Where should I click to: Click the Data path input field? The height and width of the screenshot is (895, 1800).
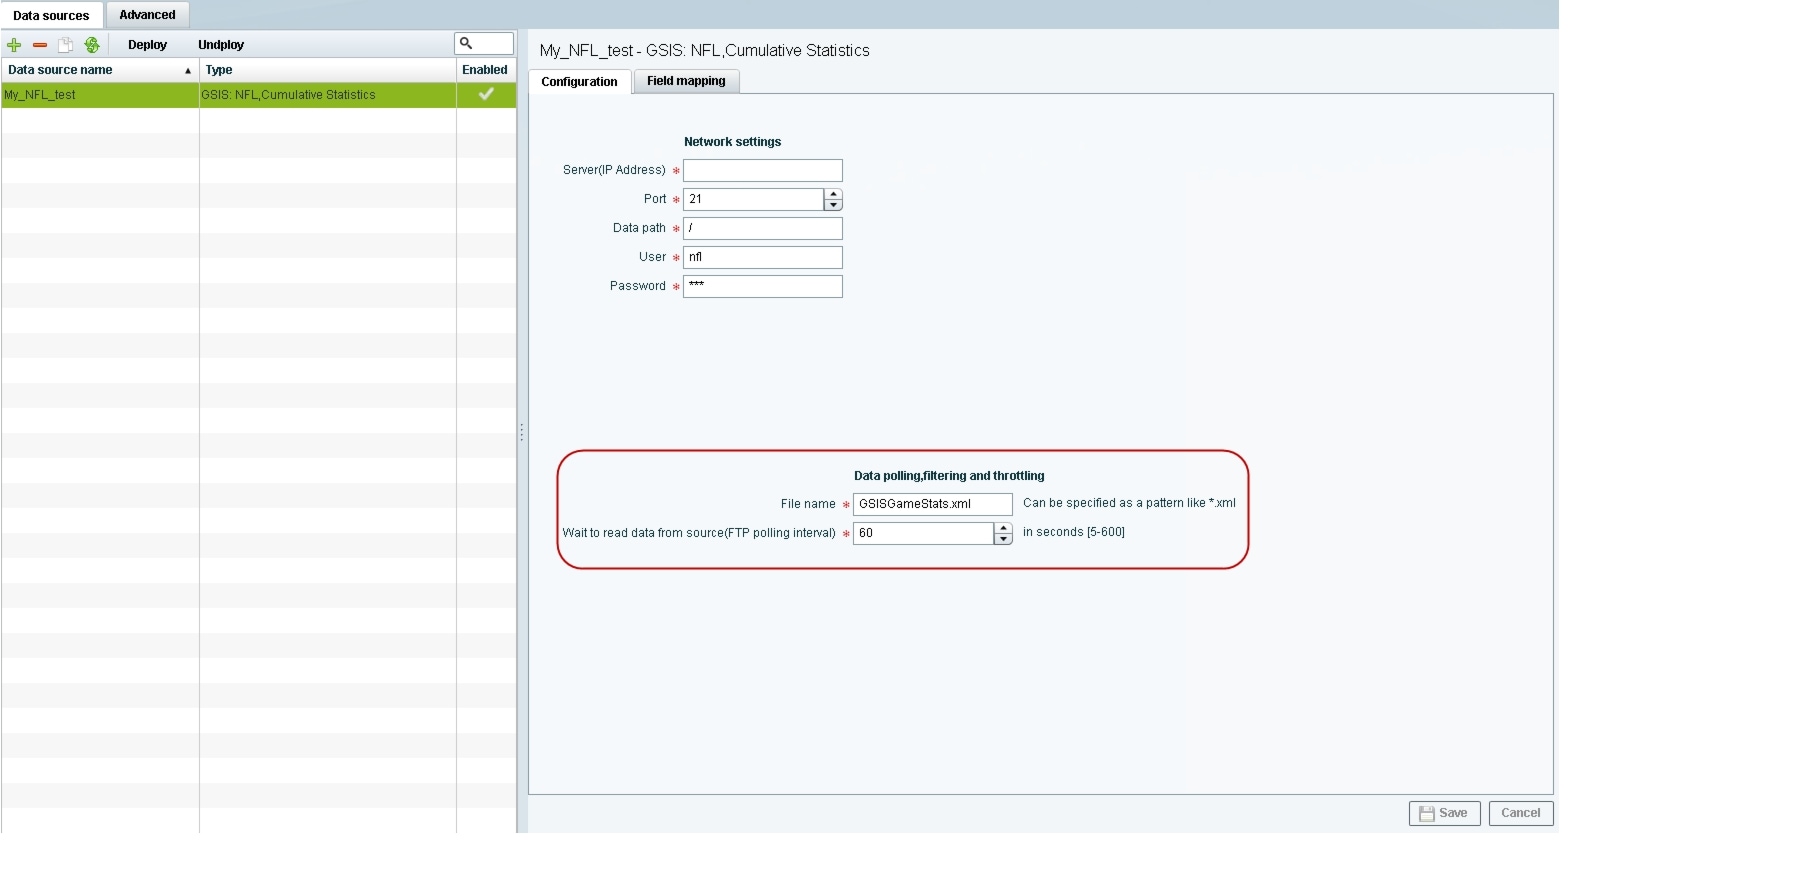click(x=763, y=228)
